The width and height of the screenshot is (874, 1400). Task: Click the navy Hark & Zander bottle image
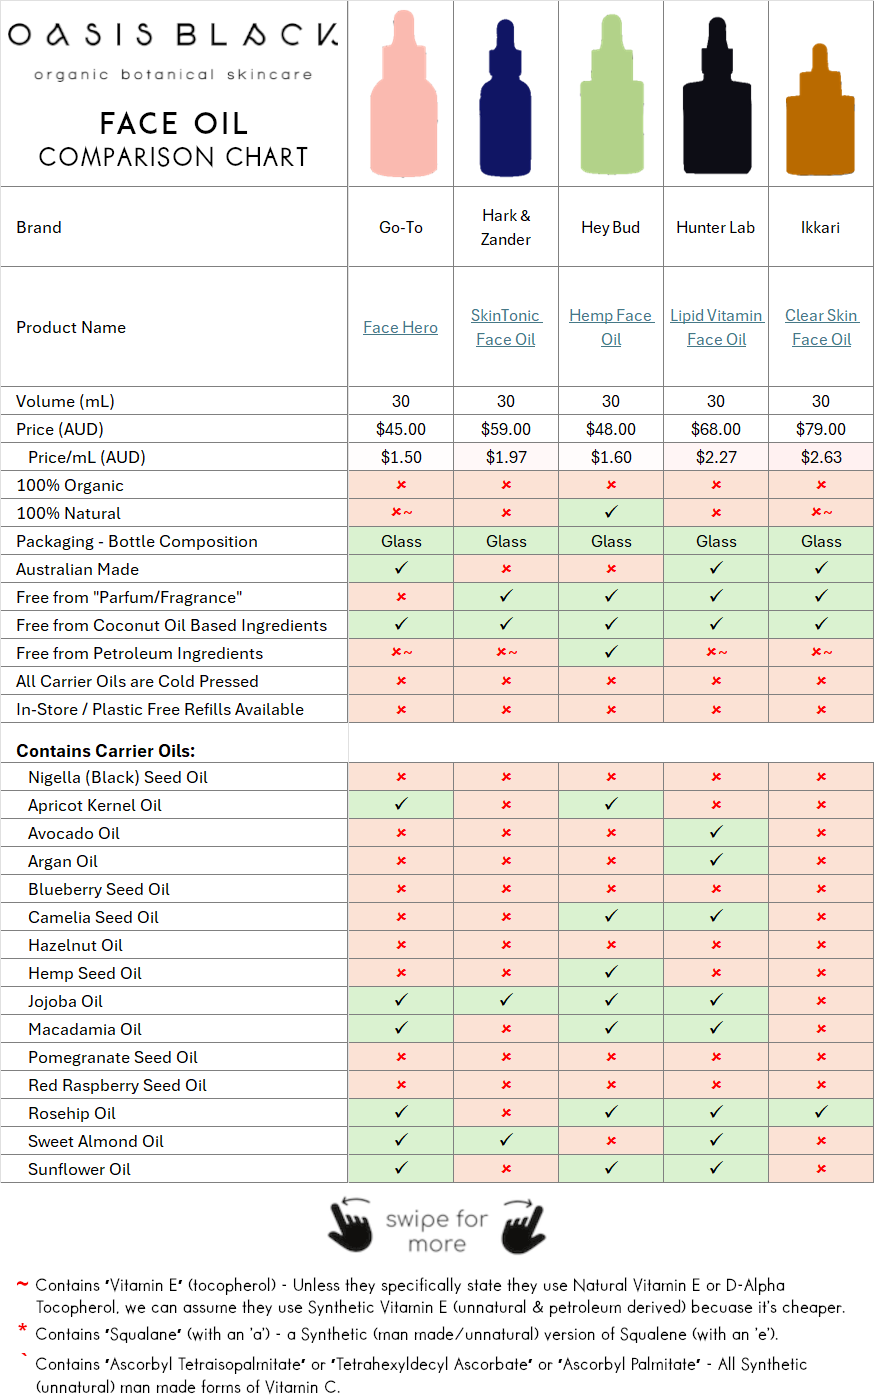point(506,96)
